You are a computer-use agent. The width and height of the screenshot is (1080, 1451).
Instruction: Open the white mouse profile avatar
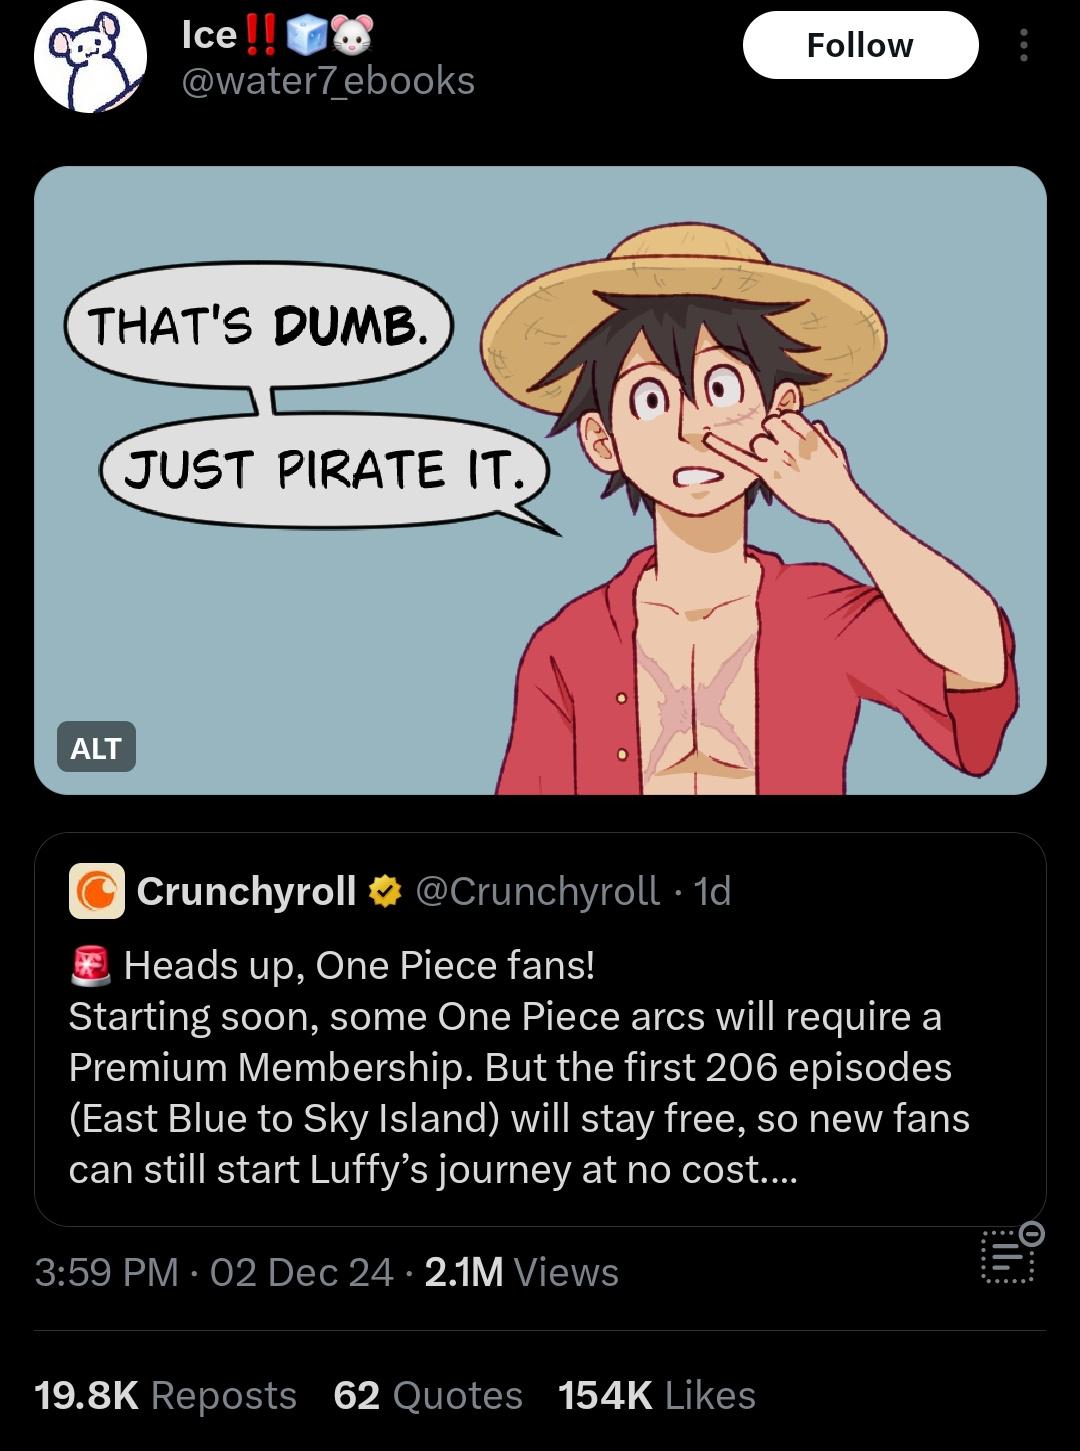click(90, 57)
